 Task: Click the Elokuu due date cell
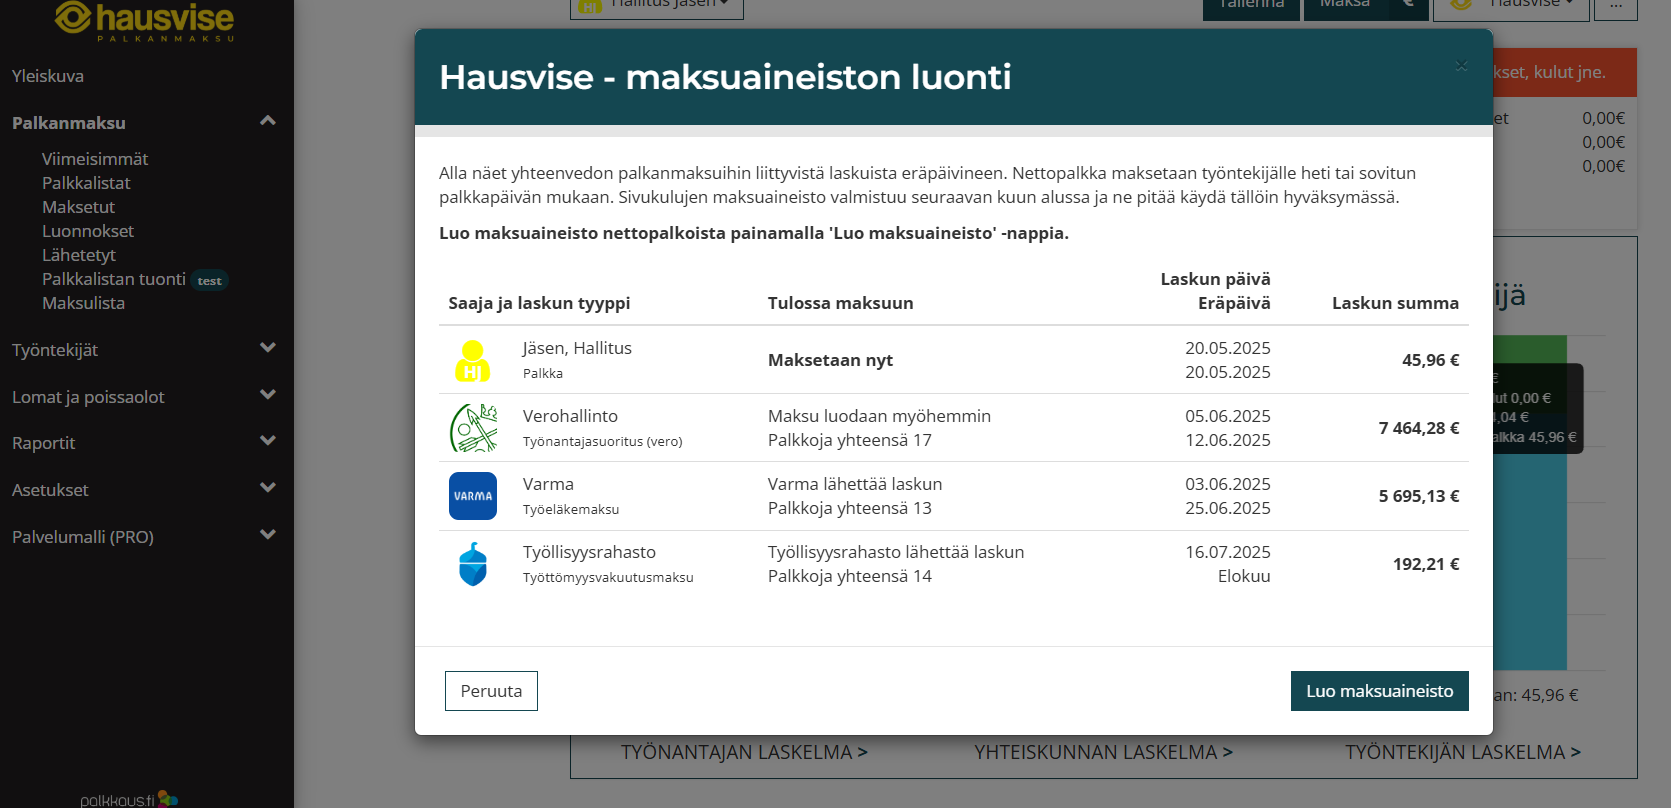tap(1244, 576)
